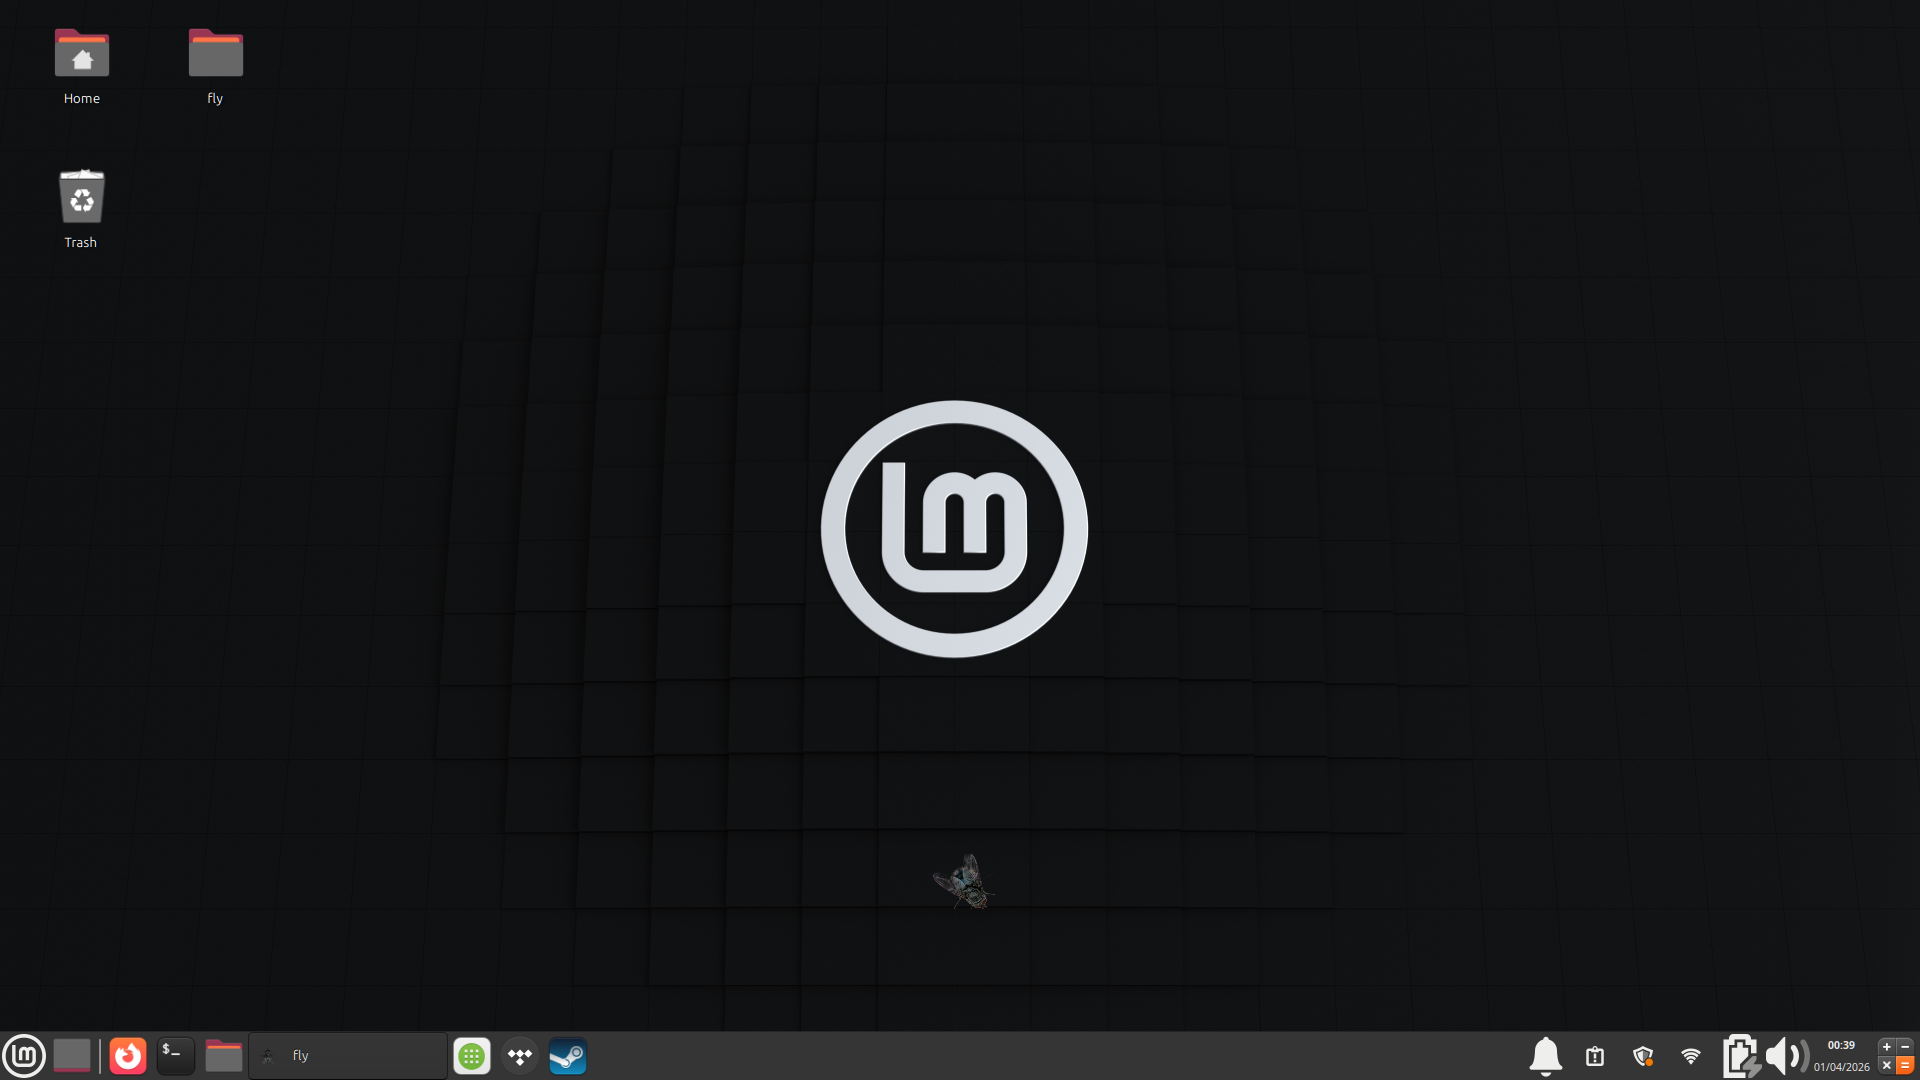
Task: Open the file manager panel launcher
Action: pos(223,1055)
